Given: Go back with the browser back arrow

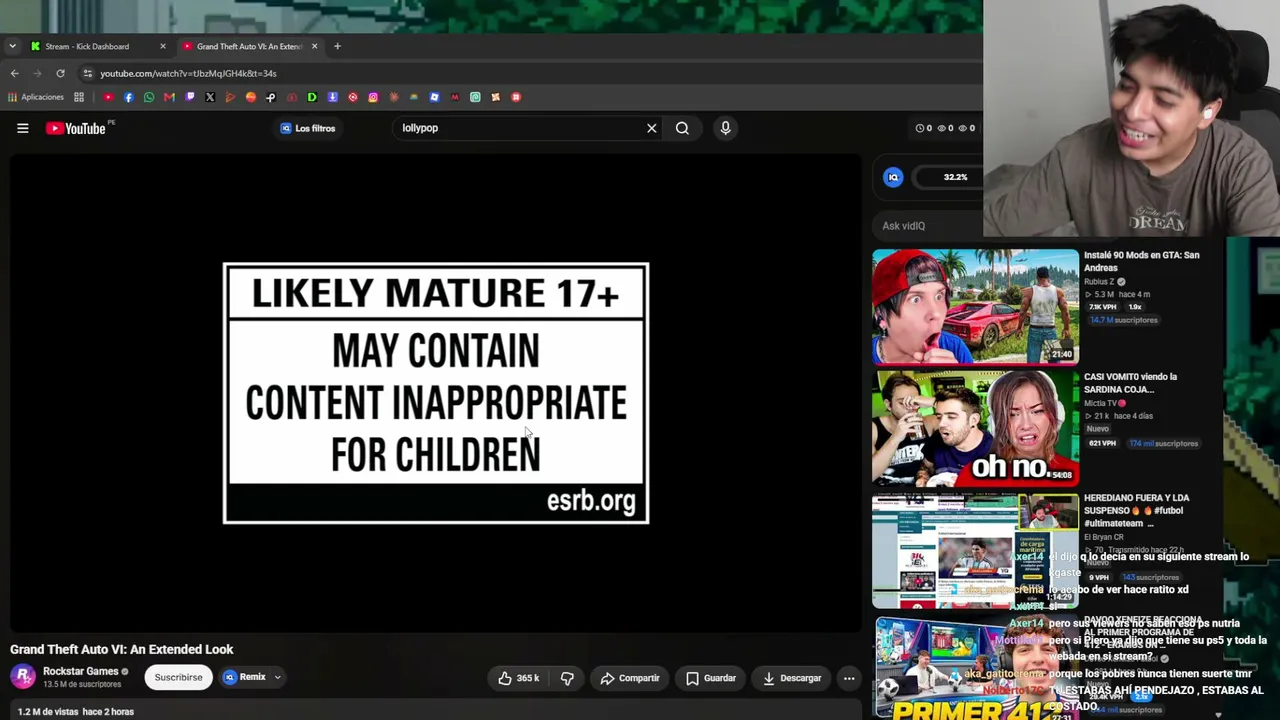Looking at the screenshot, I should click(x=14, y=73).
